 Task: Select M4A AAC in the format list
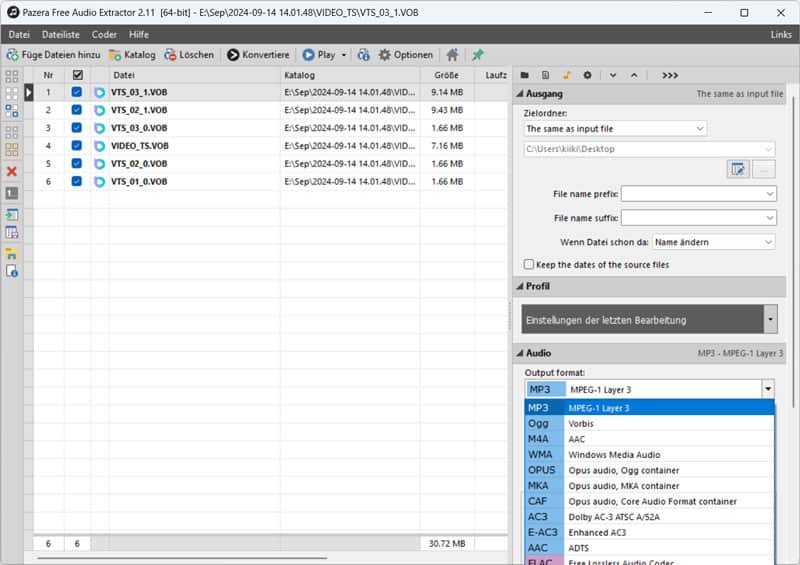coord(649,439)
